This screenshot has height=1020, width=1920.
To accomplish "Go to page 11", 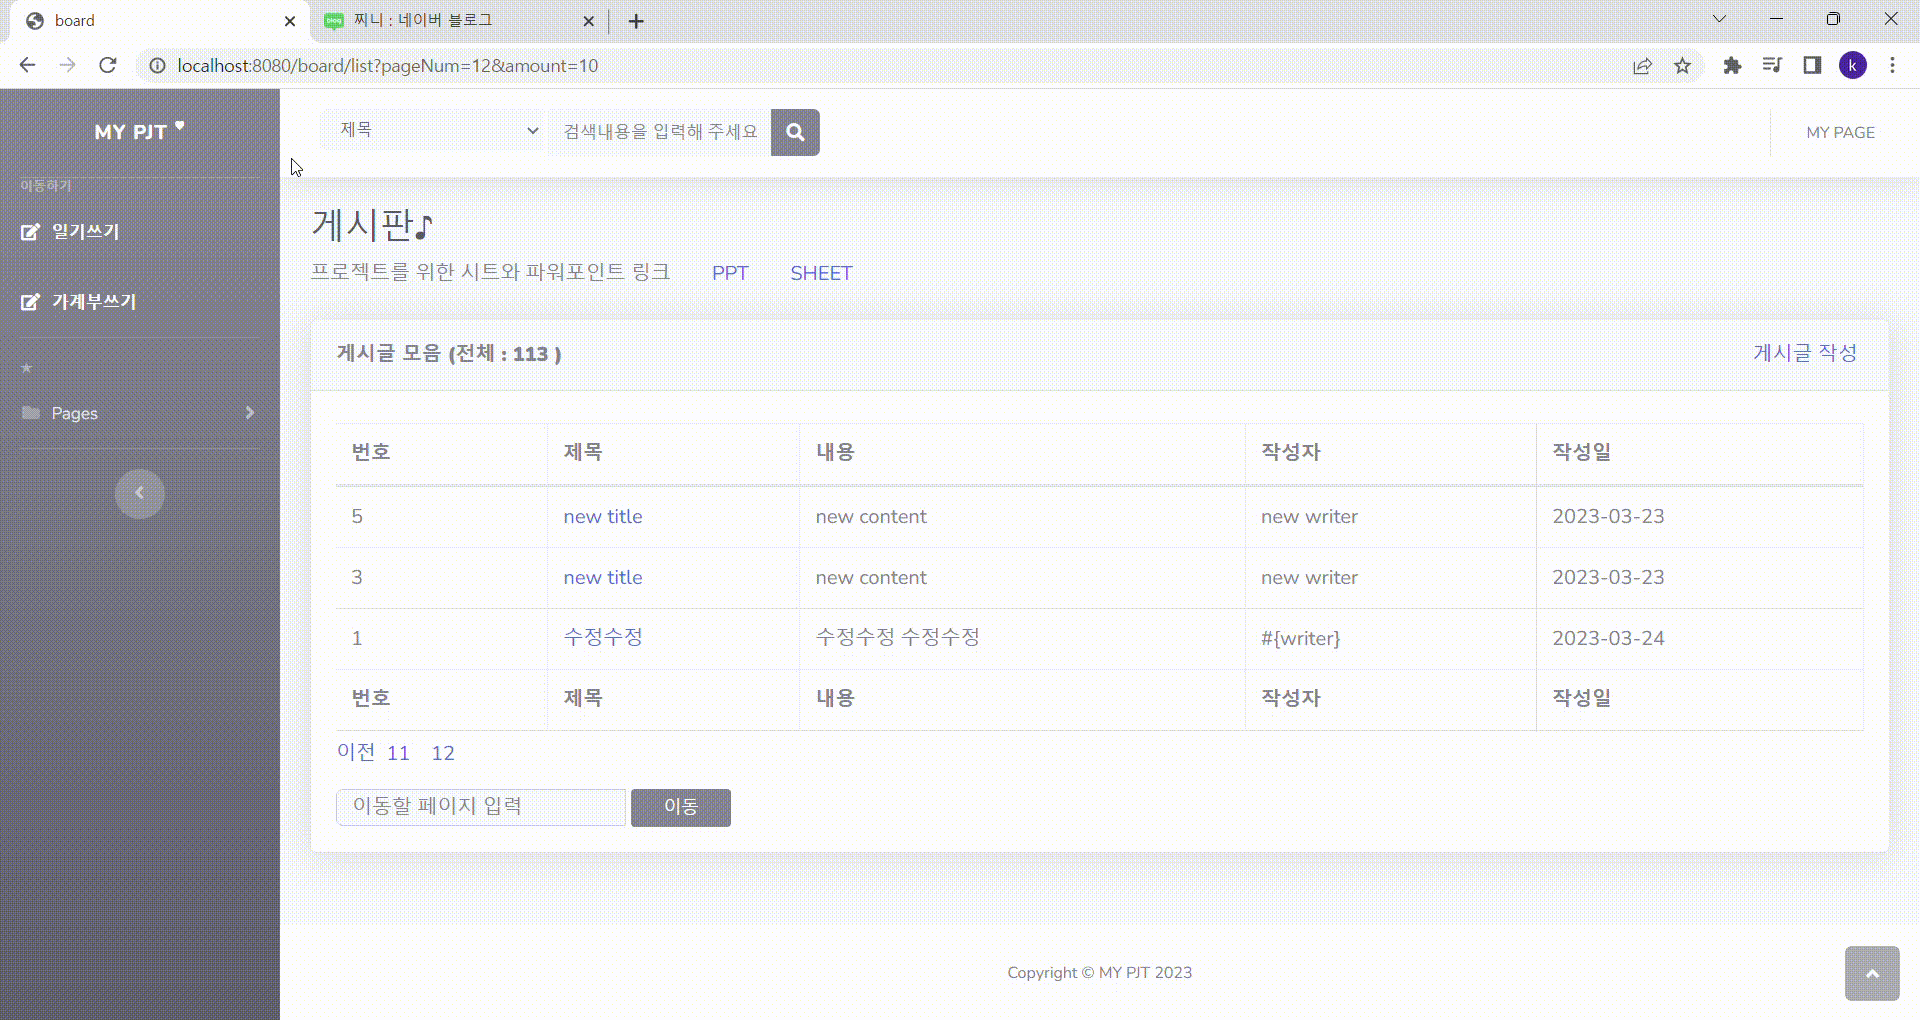I will [398, 753].
